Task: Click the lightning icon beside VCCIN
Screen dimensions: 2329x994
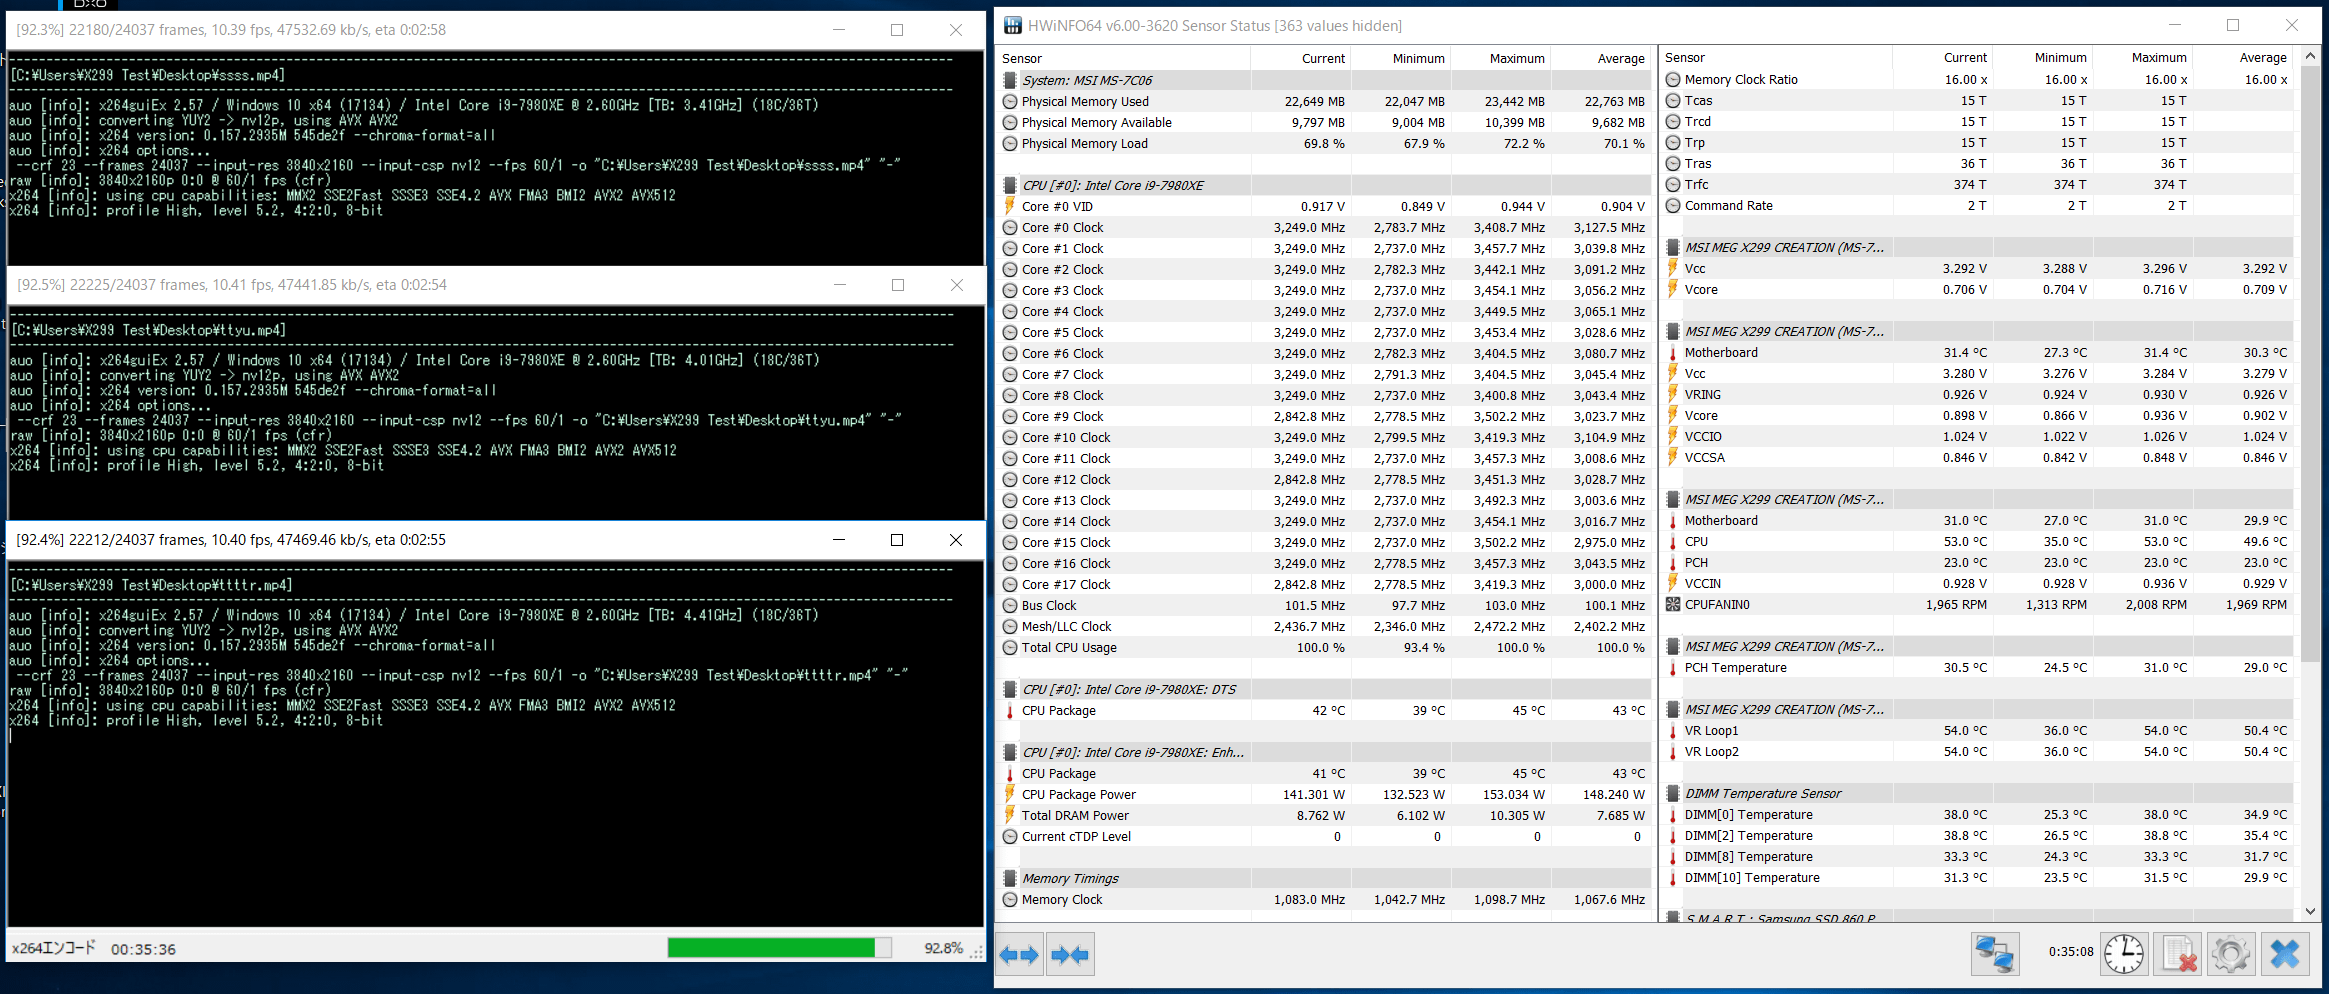Action: (1673, 583)
